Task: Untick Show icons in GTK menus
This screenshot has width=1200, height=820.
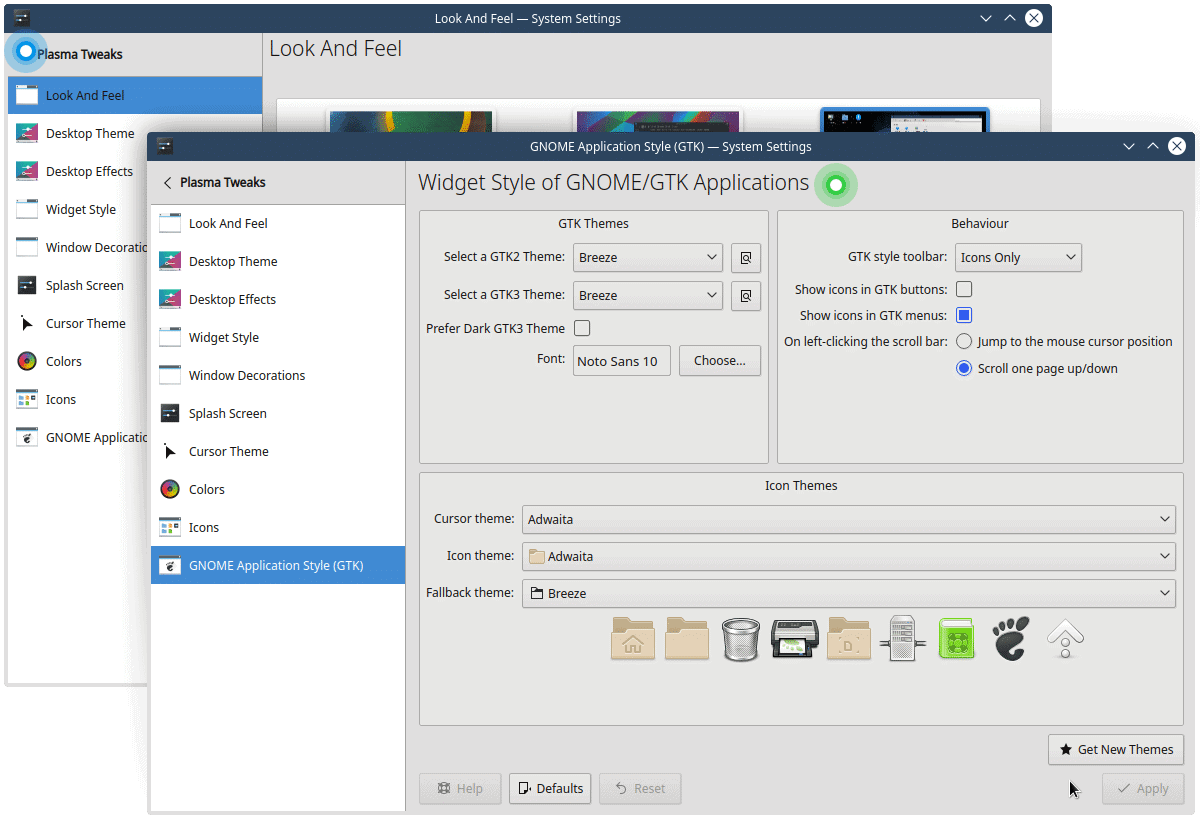Action: [964, 316]
